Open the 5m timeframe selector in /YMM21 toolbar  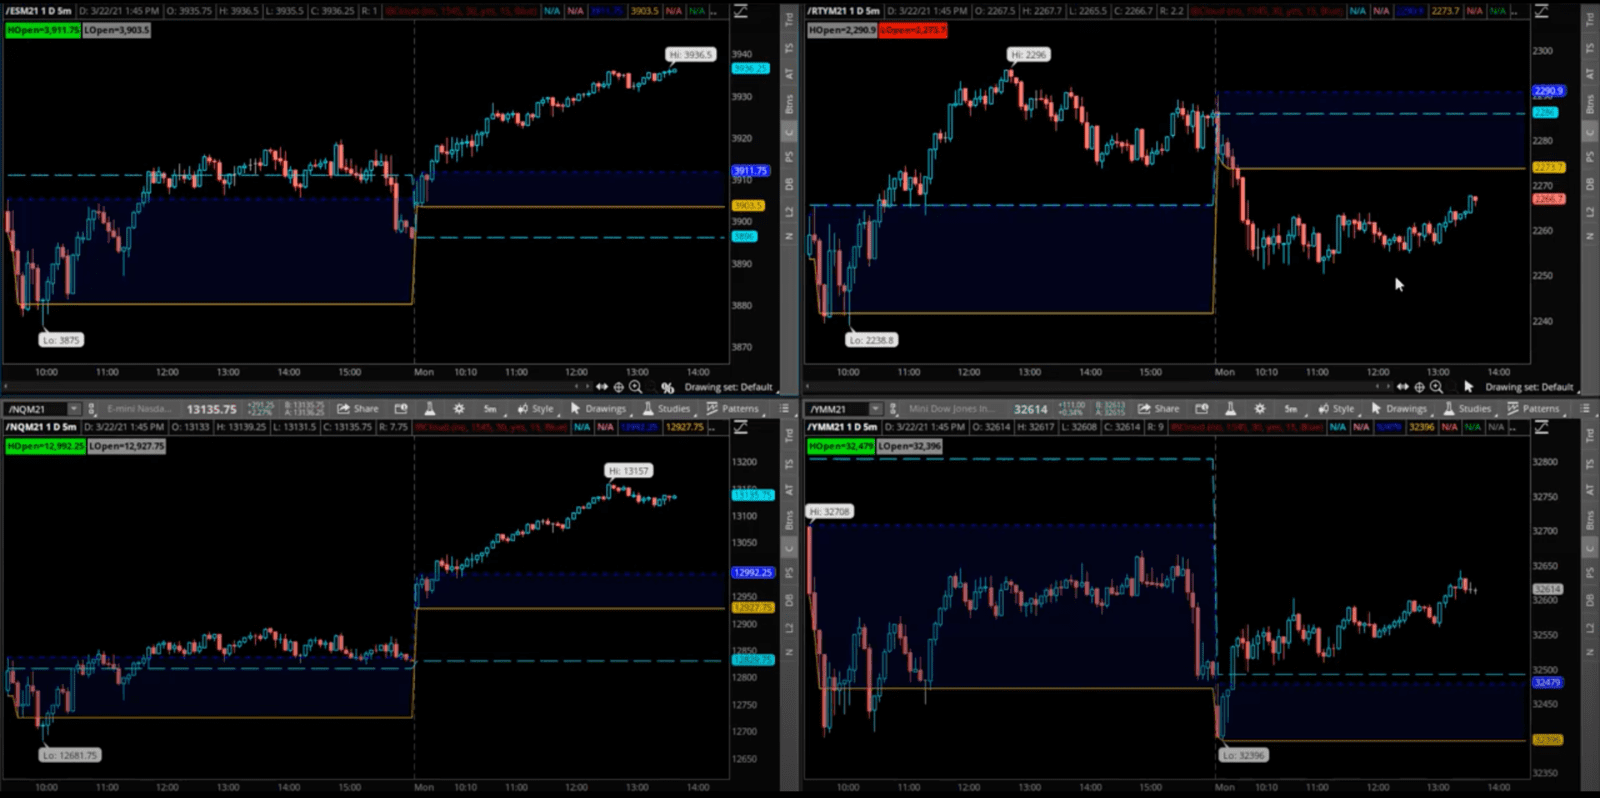coord(1291,409)
